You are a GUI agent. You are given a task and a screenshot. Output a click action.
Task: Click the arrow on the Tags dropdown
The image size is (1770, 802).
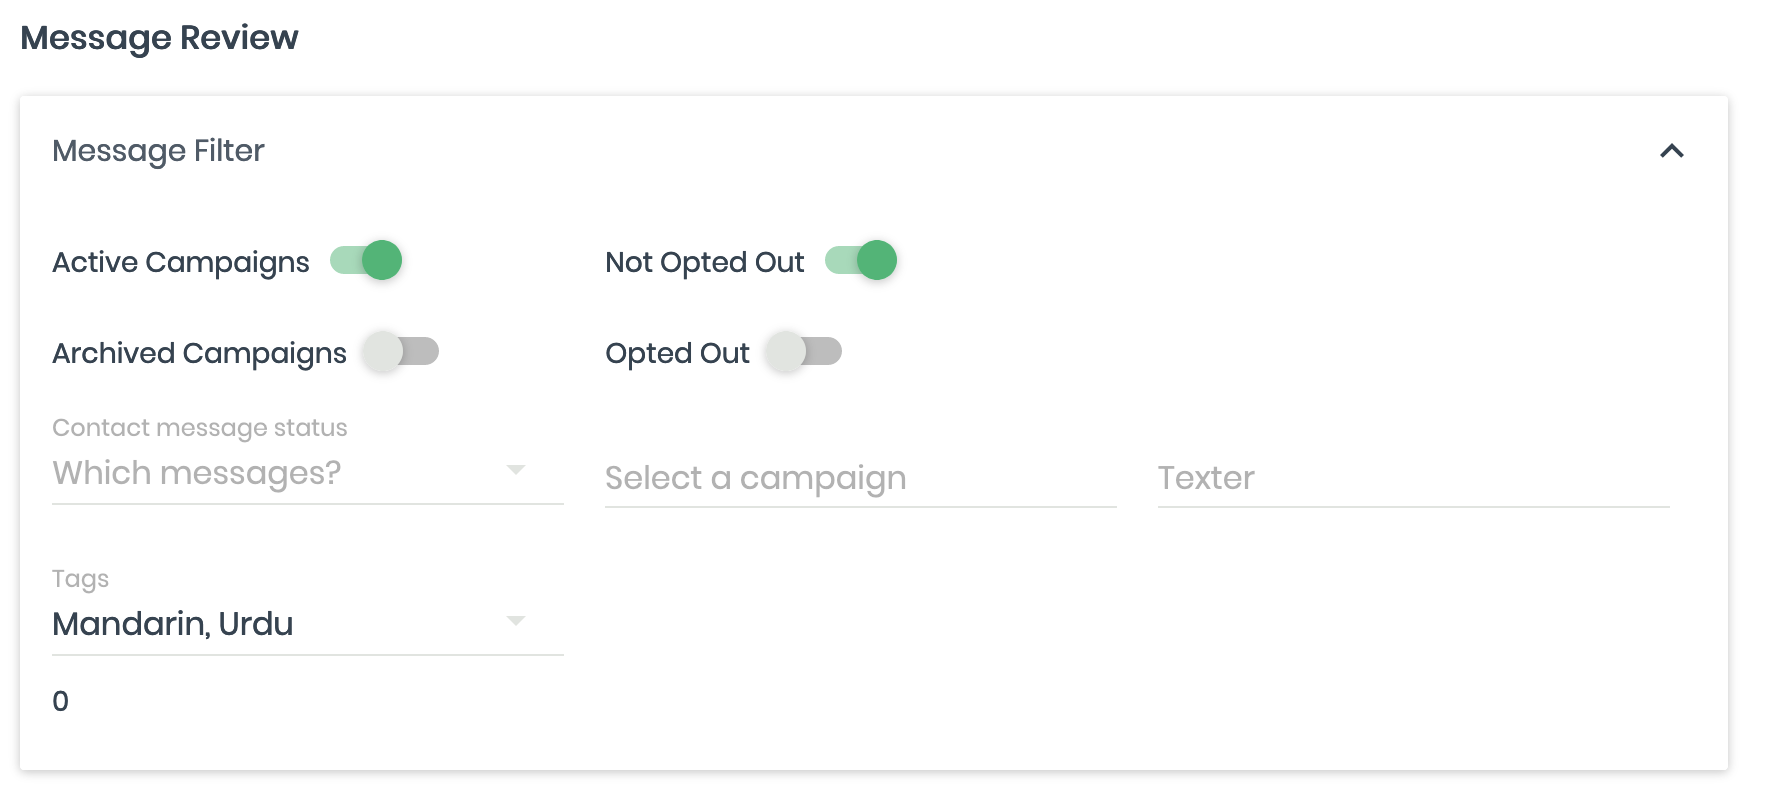516,621
